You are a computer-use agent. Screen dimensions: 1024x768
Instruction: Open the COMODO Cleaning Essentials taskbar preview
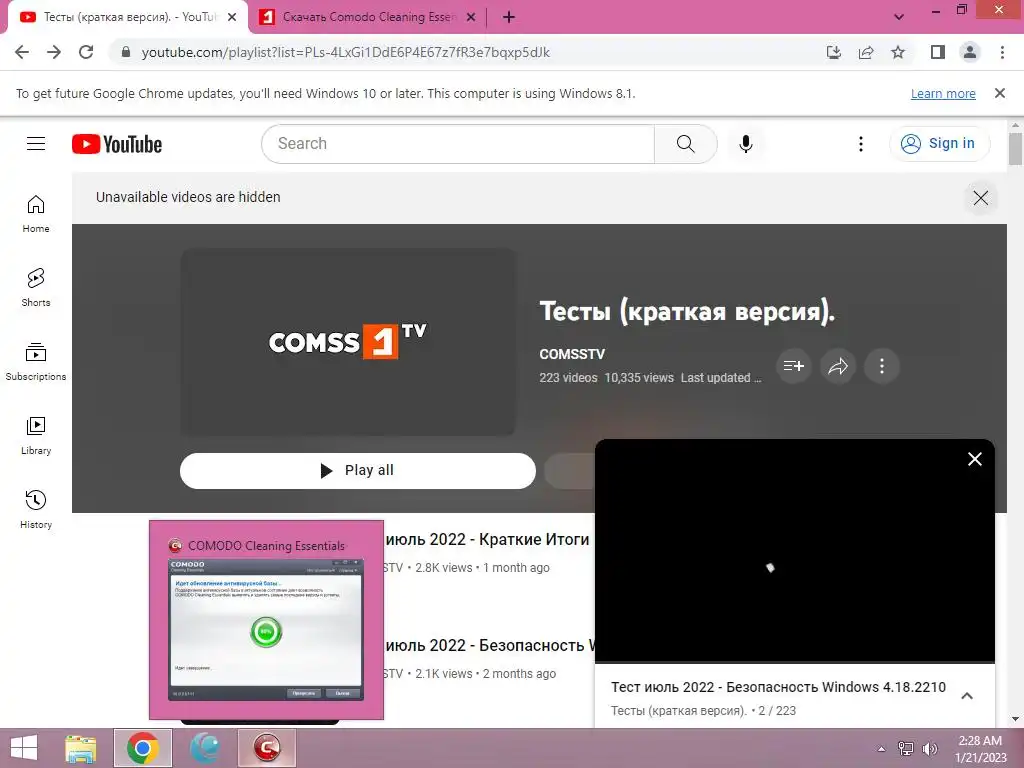coord(266,620)
